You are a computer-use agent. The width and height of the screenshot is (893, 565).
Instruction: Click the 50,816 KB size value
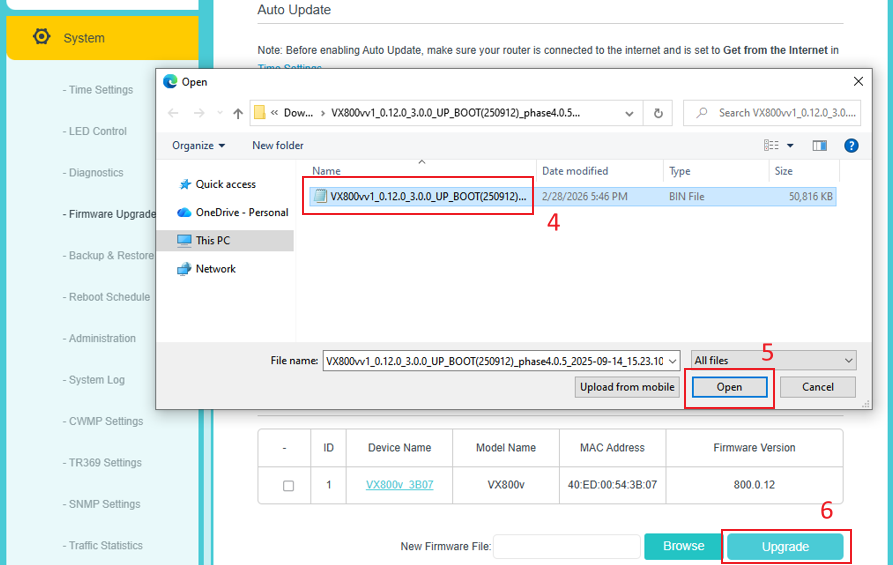[x=810, y=196]
